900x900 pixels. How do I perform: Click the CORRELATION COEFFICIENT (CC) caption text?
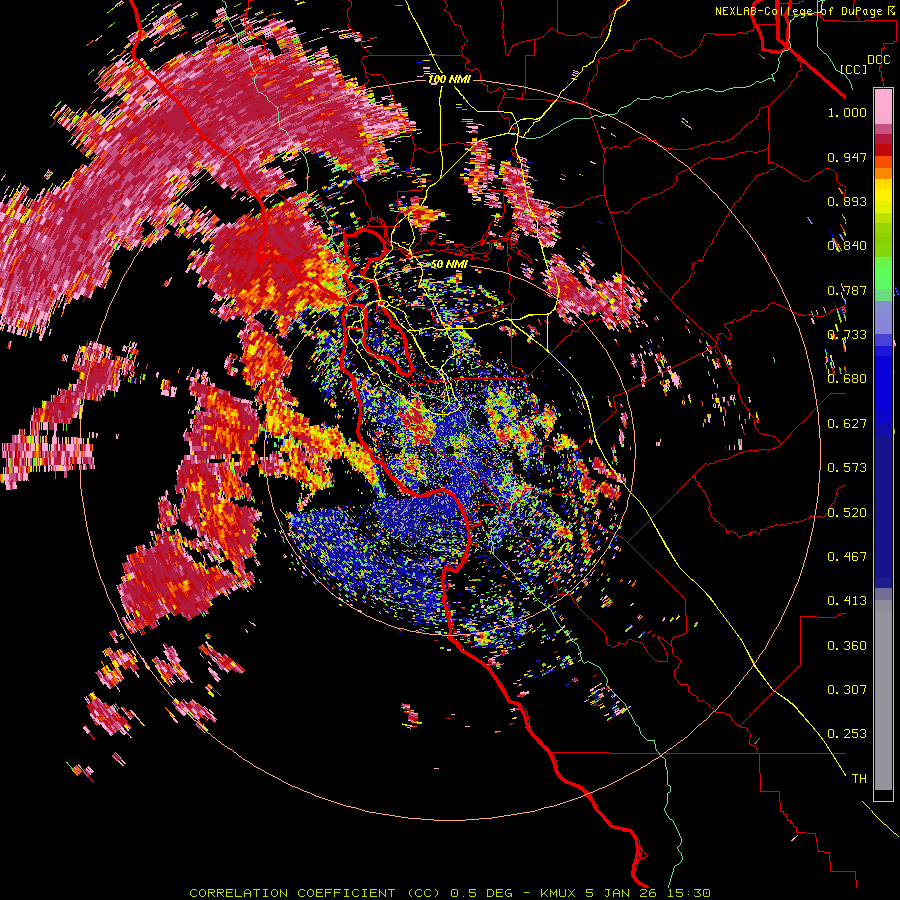coord(315,893)
